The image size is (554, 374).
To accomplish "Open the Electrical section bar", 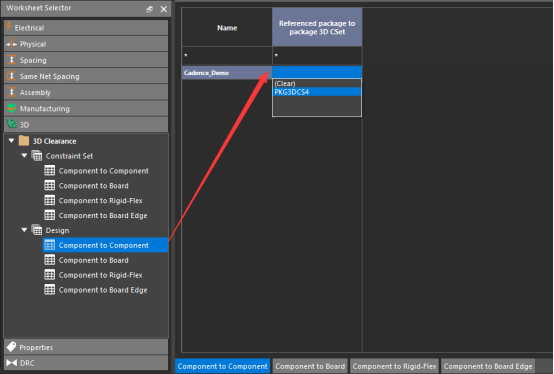I will point(86,28).
